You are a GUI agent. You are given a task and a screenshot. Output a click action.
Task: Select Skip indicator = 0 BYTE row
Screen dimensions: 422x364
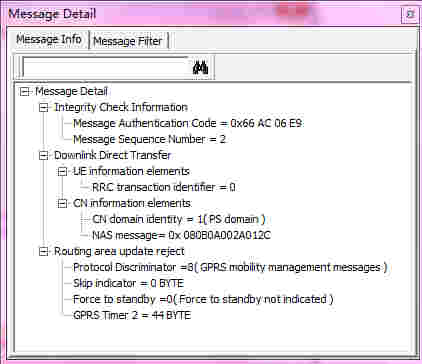coord(128,283)
